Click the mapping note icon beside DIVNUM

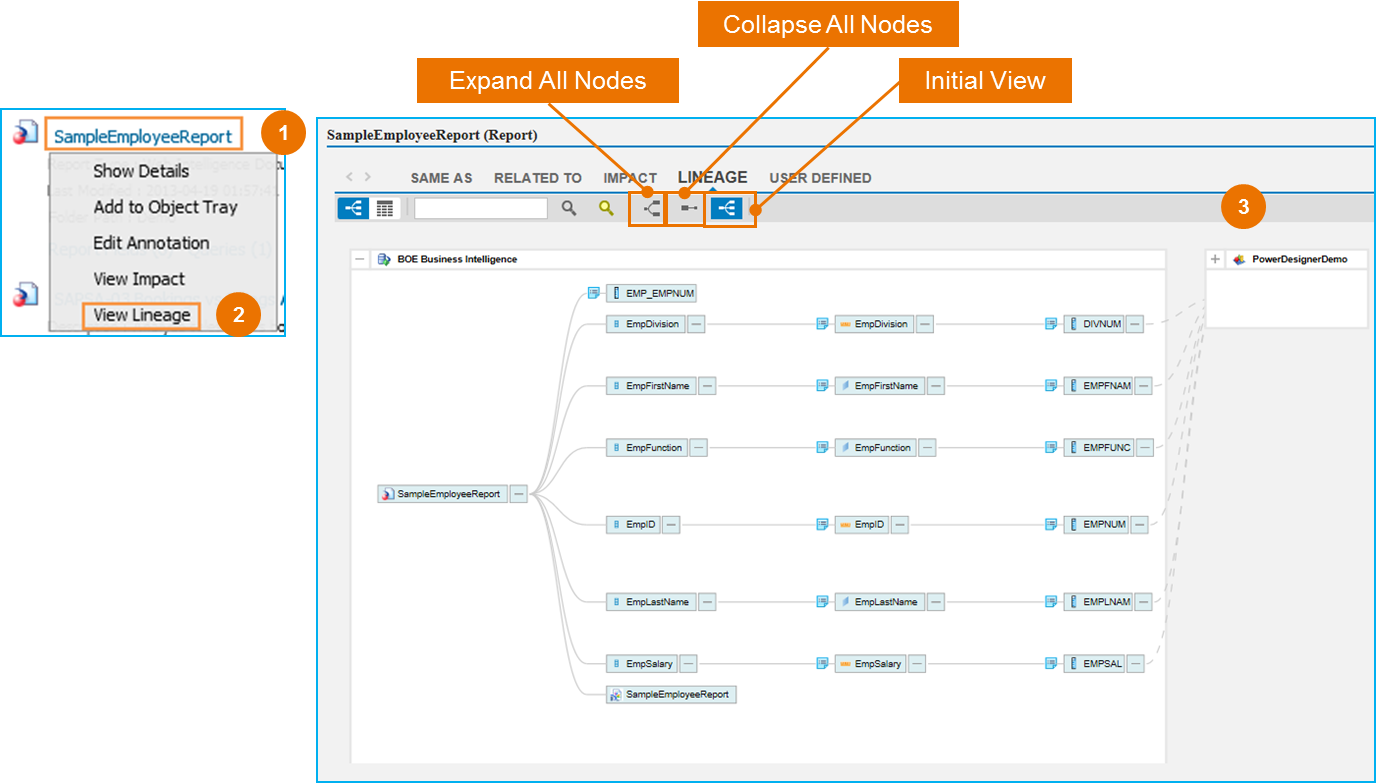pos(1051,324)
